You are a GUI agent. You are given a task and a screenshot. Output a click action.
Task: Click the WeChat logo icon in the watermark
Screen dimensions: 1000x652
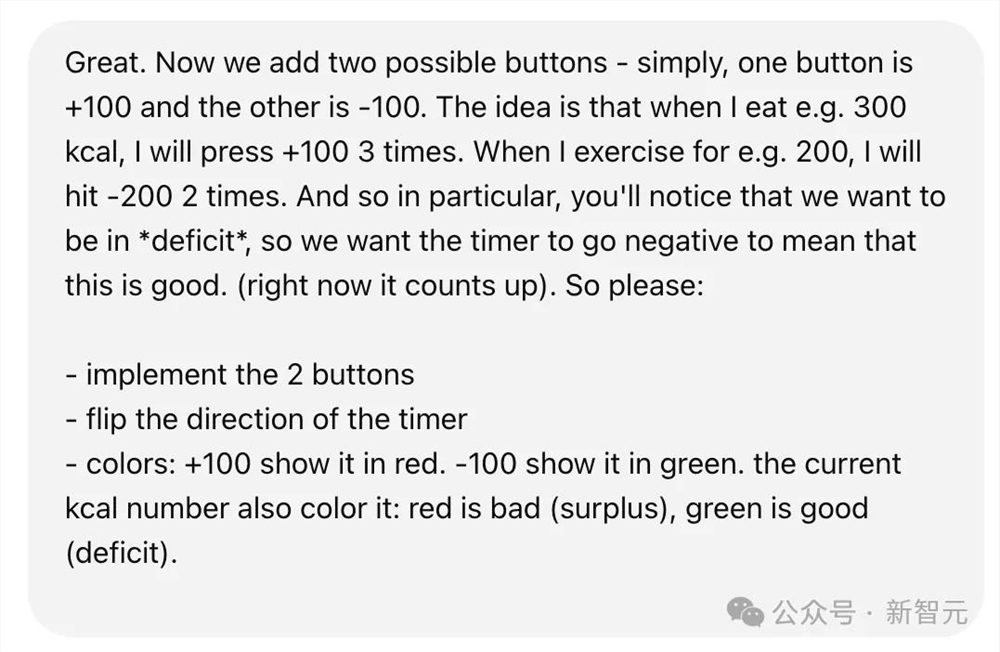tap(746, 611)
